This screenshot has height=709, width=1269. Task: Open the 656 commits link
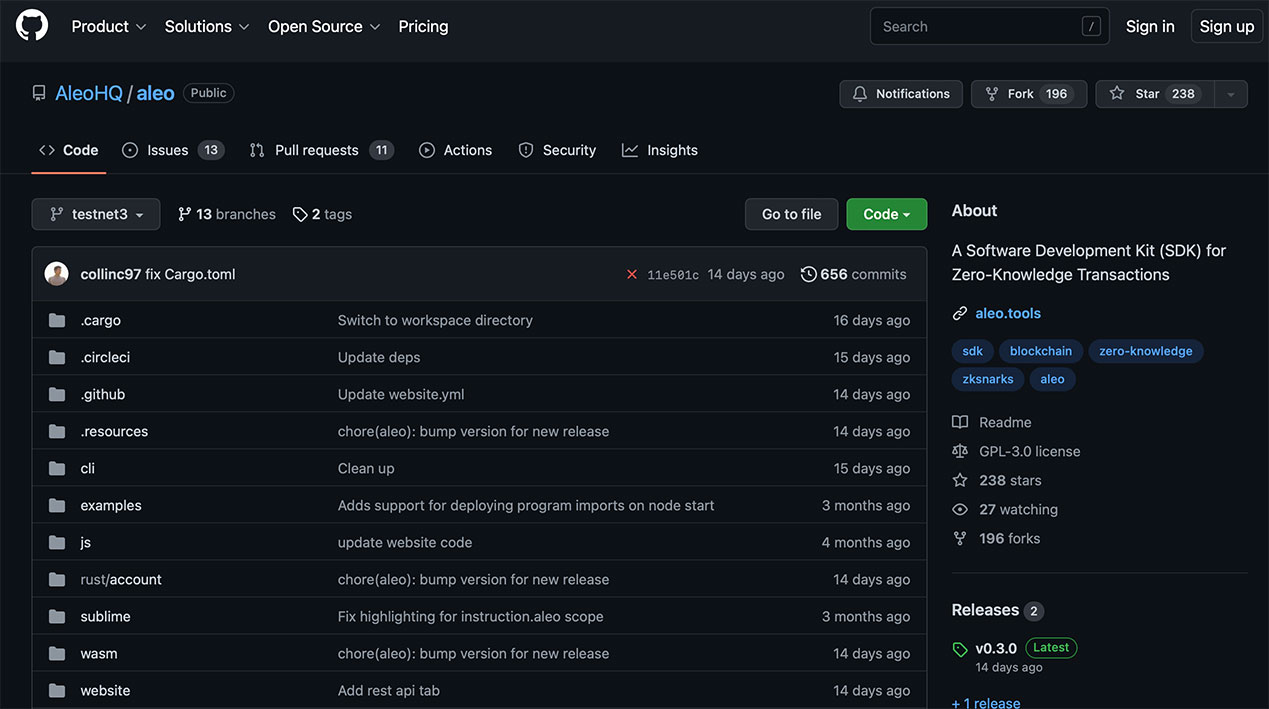(x=854, y=274)
